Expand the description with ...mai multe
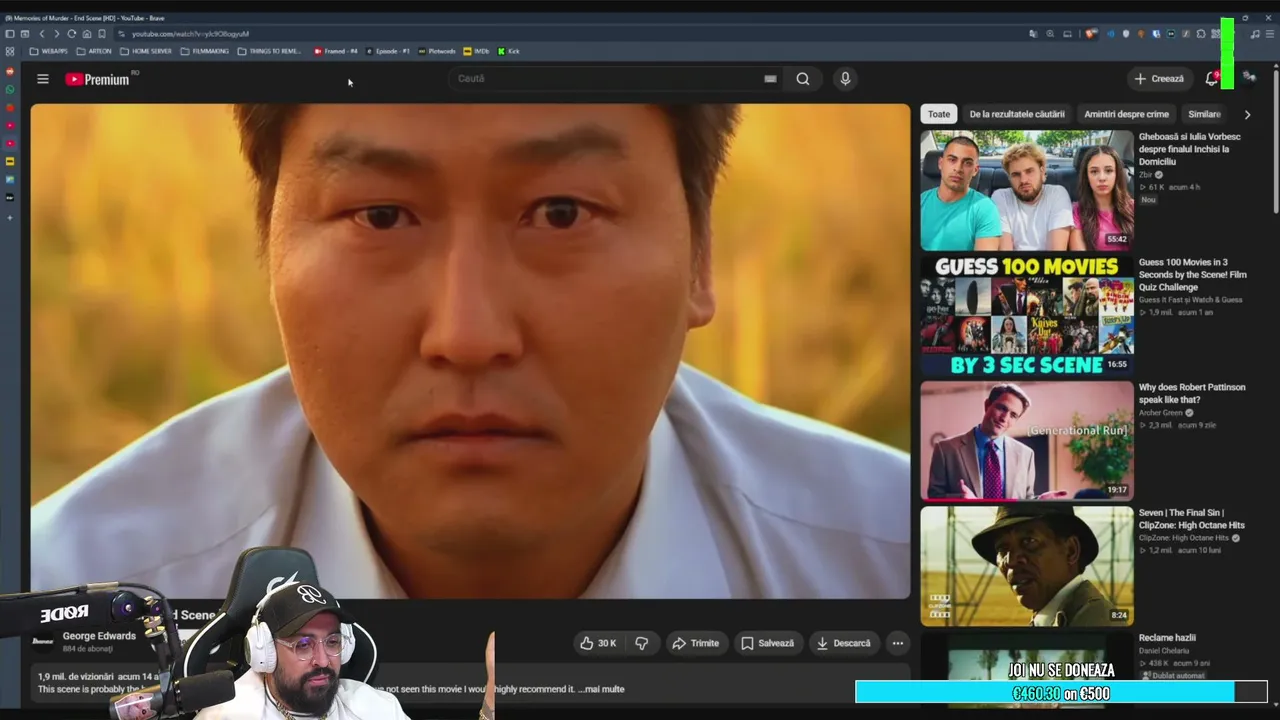 click(x=601, y=689)
